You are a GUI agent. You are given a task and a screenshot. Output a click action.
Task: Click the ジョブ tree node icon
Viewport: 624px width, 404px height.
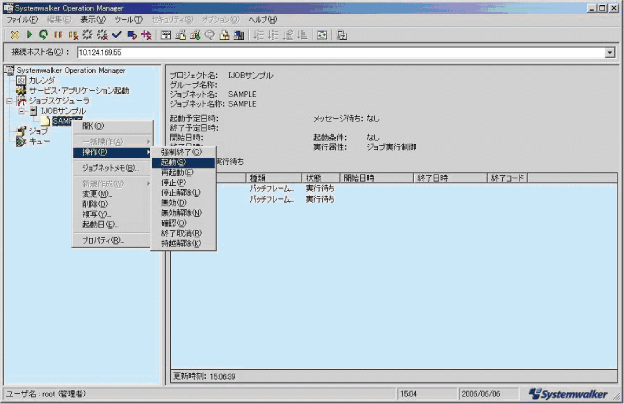coord(21,131)
